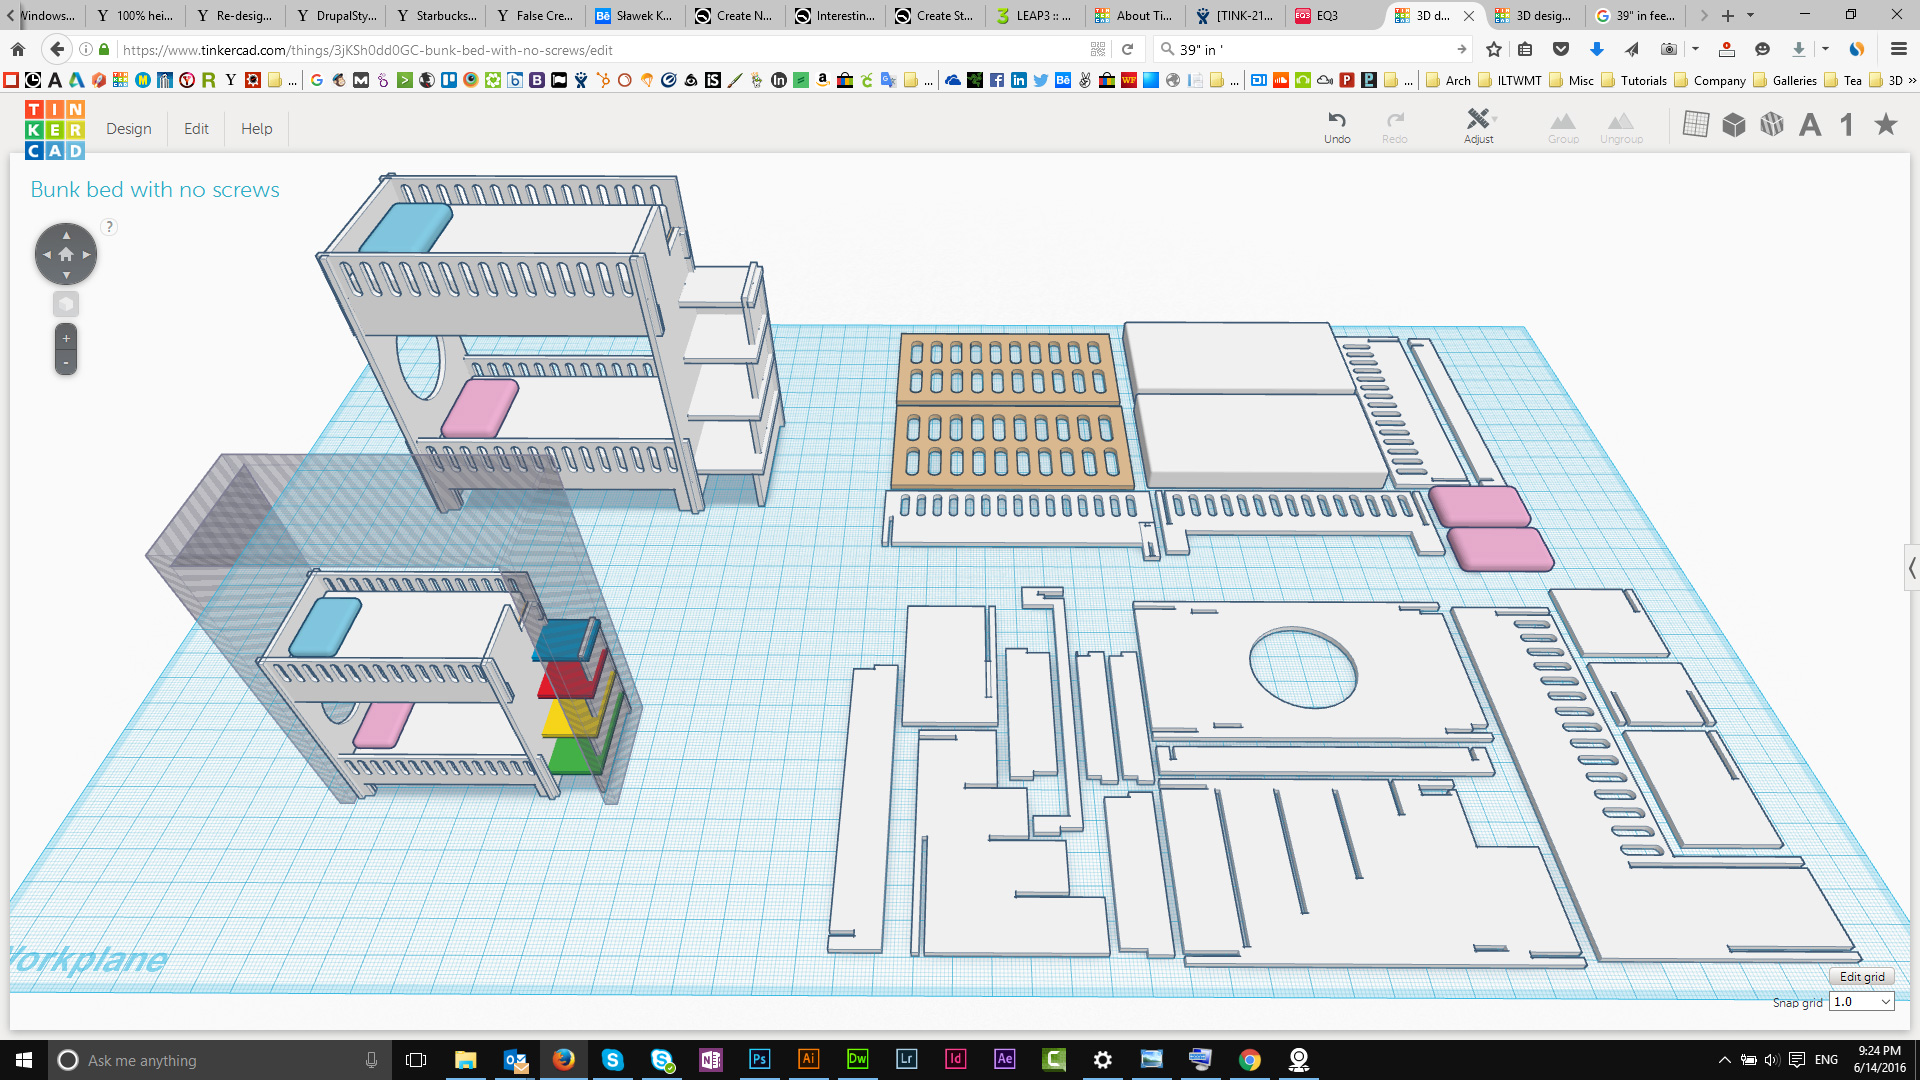Open the Adjust tool dropdown
1920x1080 pixels.
tap(1479, 127)
